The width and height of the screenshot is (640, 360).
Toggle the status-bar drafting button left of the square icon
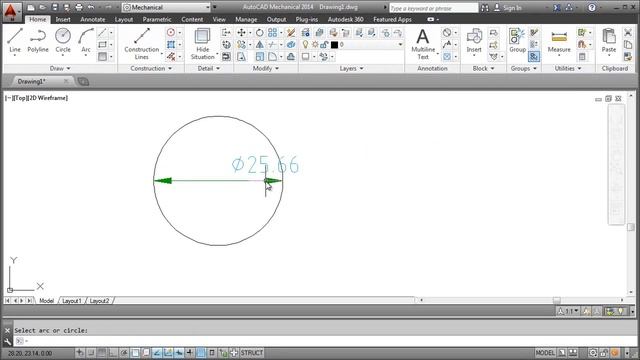tap(201, 353)
